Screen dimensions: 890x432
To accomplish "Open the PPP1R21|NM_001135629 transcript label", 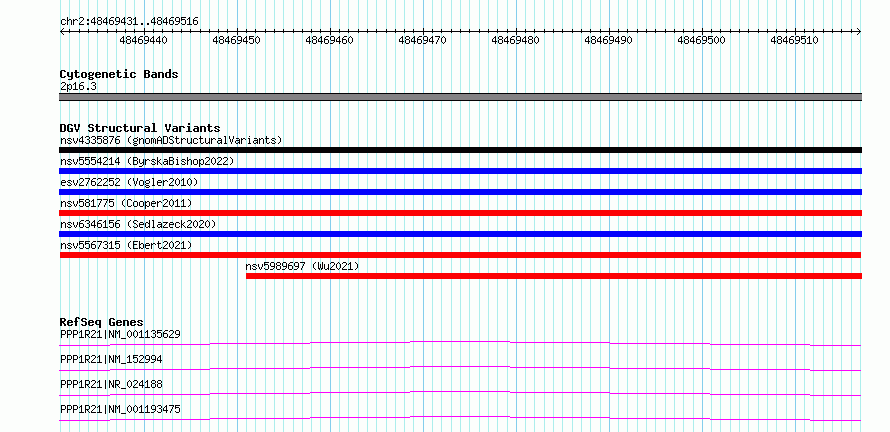I will (120, 334).
